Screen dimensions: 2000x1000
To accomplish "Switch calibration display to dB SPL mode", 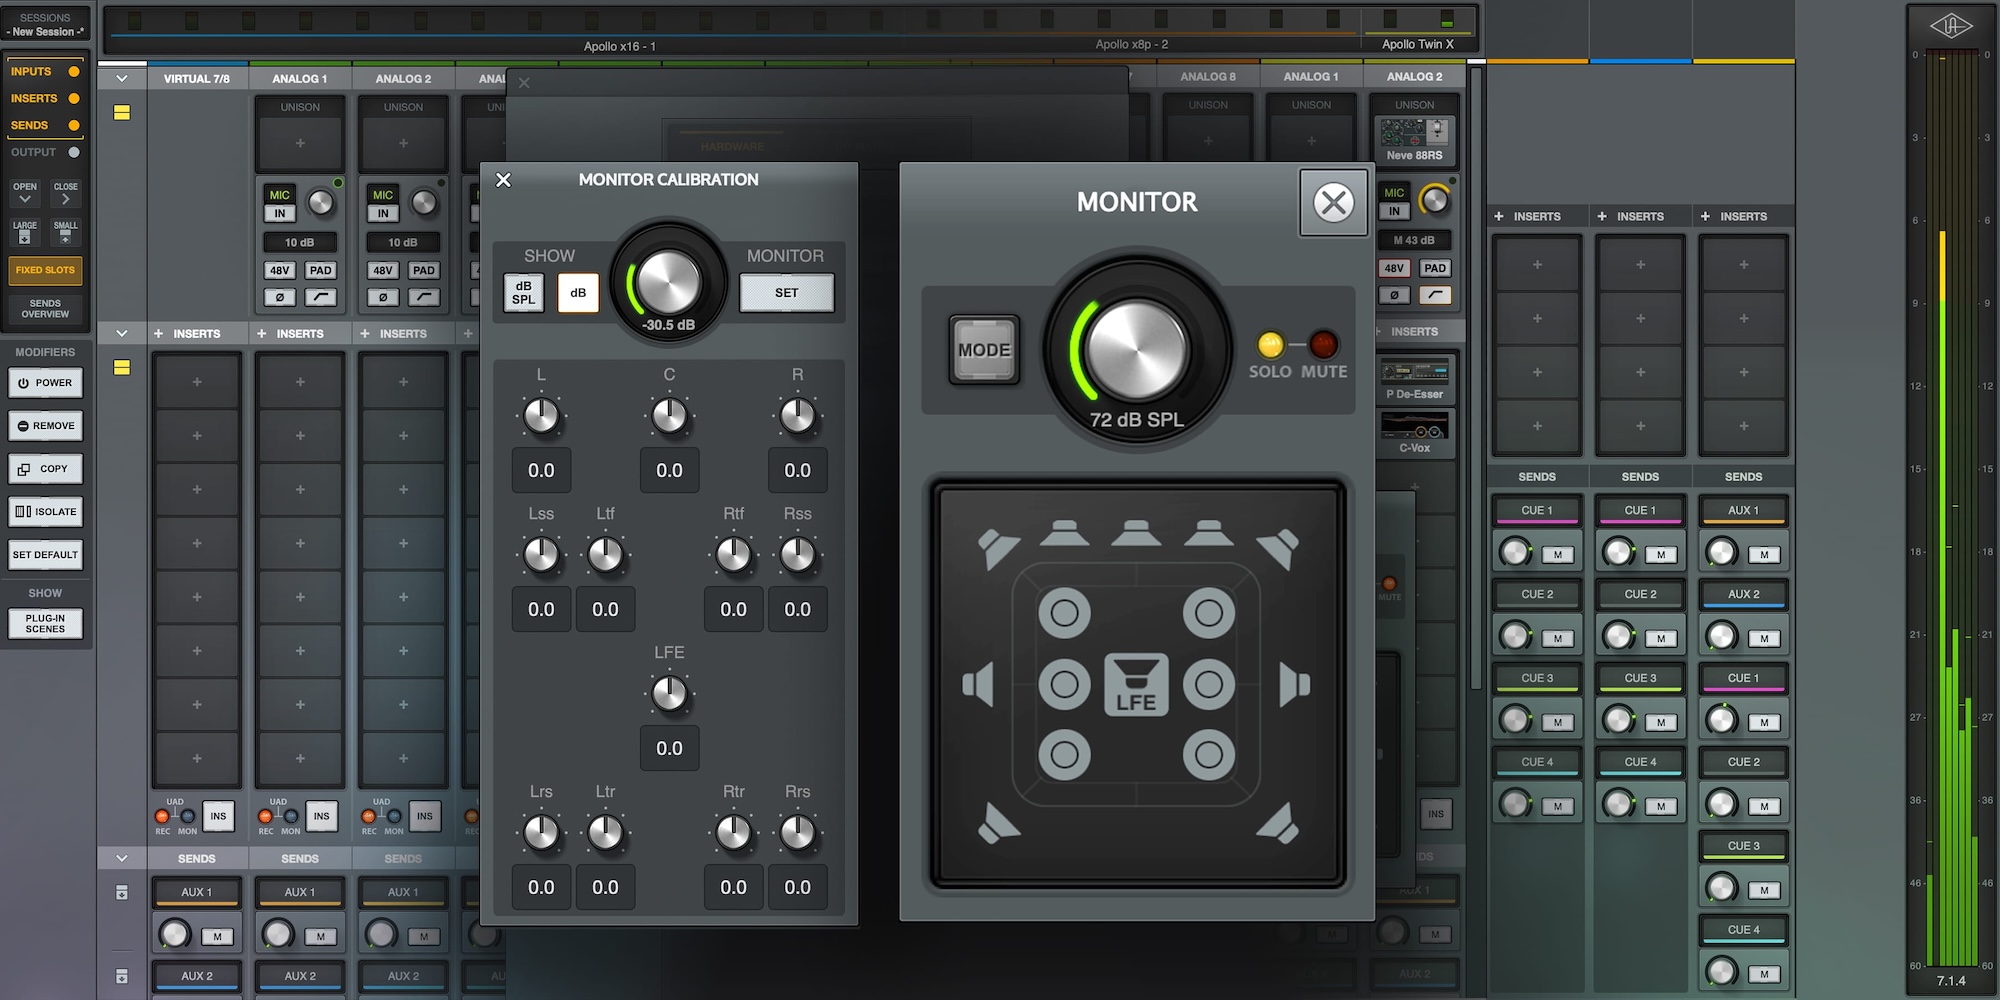I will pyautogui.click(x=522, y=293).
